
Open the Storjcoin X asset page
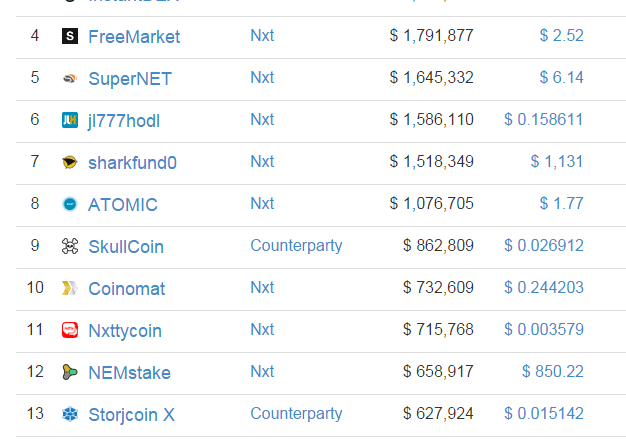pos(131,415)
